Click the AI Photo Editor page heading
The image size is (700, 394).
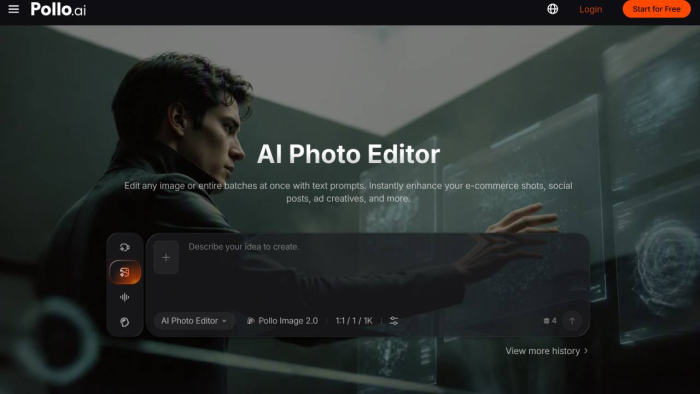[x=348, y=154]
